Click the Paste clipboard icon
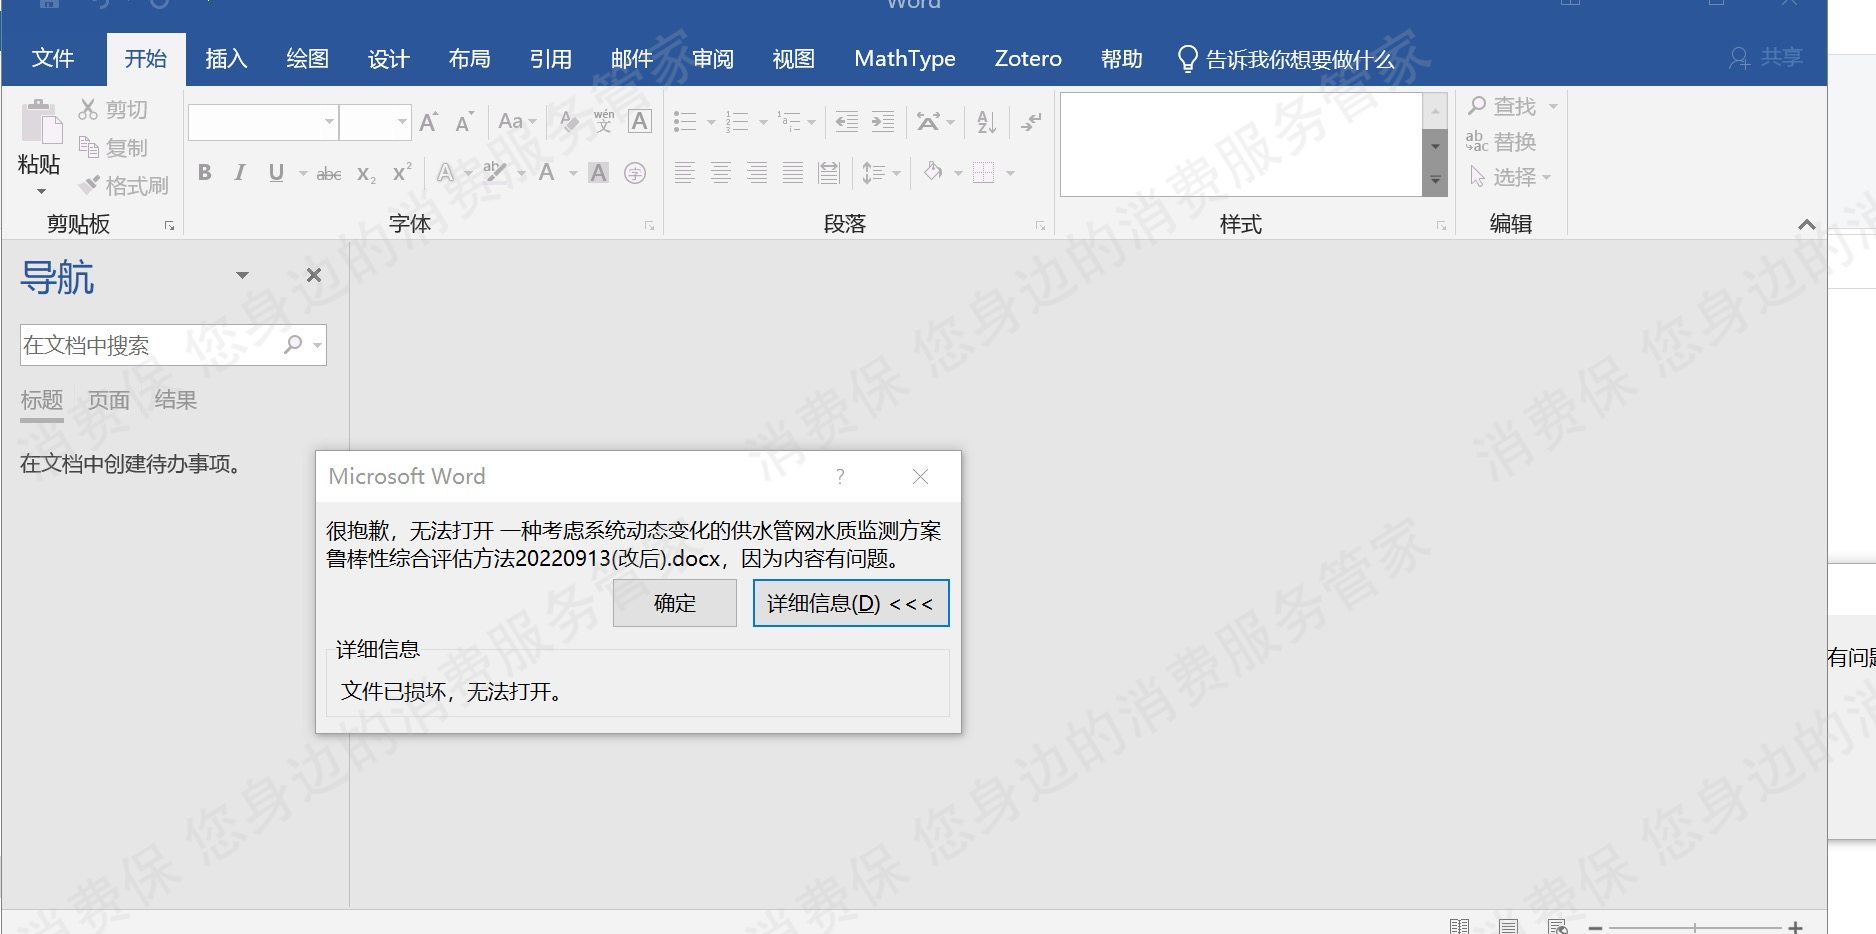Screen dimensions: 1876x934 point(41,122)
